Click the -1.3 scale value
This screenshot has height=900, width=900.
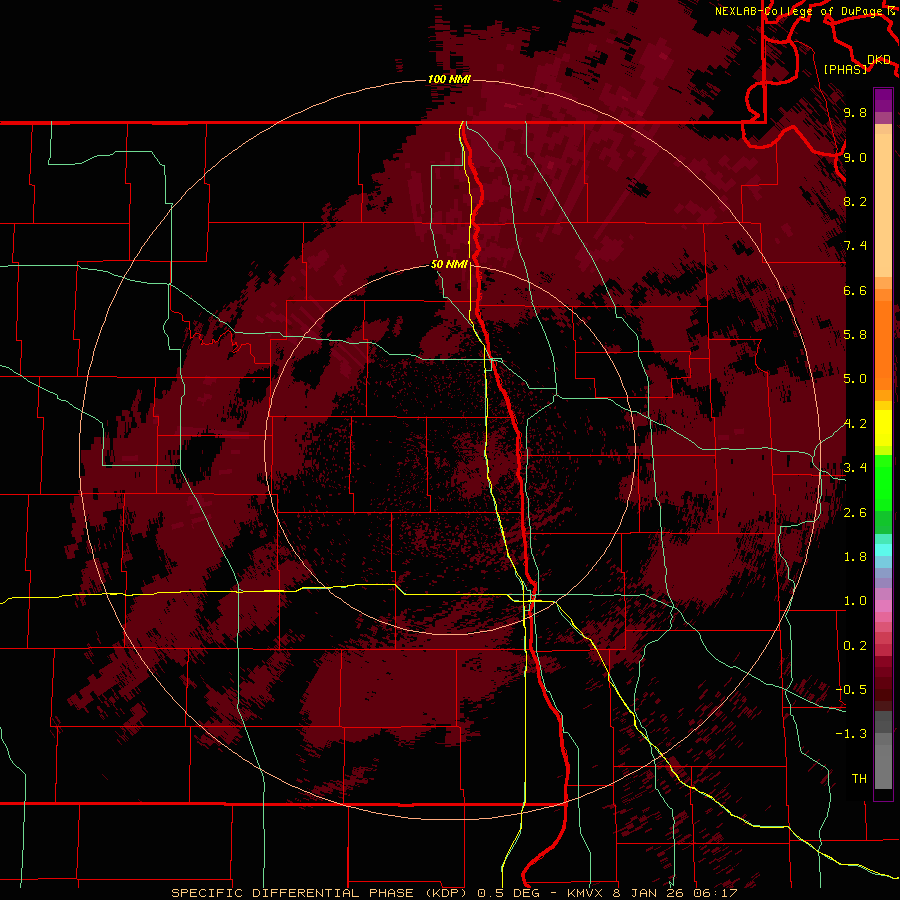[x=852, y=734]
